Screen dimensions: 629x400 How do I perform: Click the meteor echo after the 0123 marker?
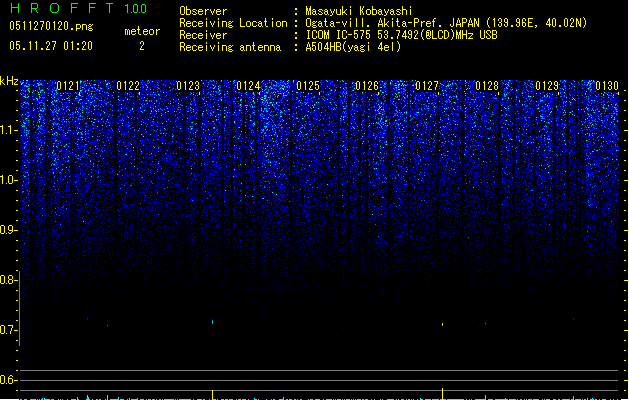[213, 321]
